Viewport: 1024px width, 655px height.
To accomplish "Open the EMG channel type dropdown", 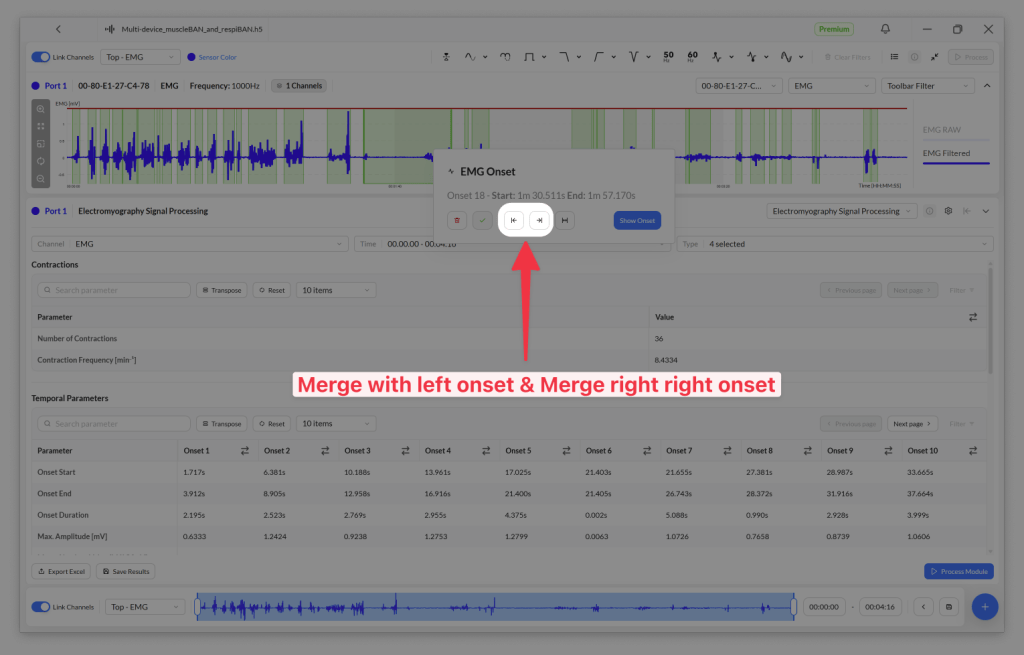I will coord(831,86).
